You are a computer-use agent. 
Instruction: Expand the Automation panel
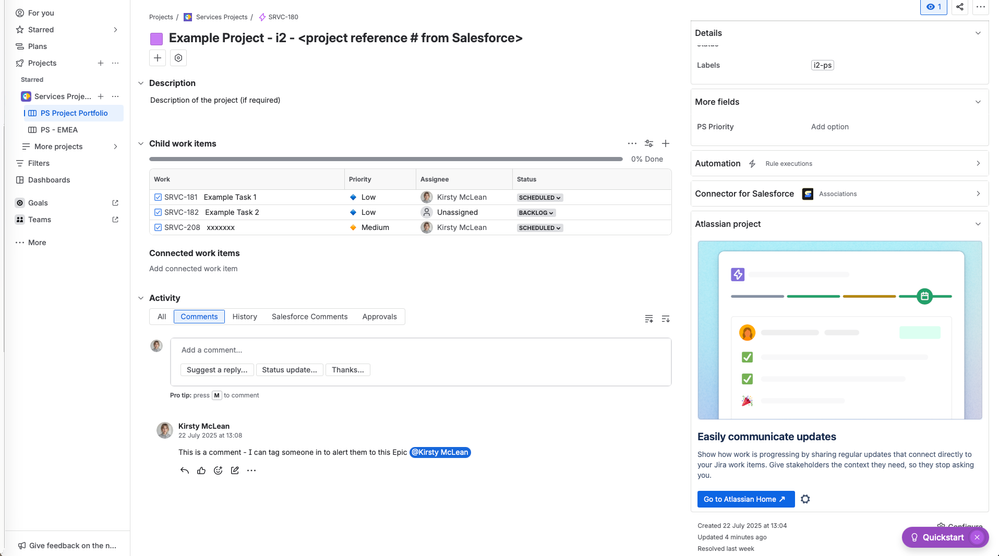pyautogui.click(x=978, y=164)
